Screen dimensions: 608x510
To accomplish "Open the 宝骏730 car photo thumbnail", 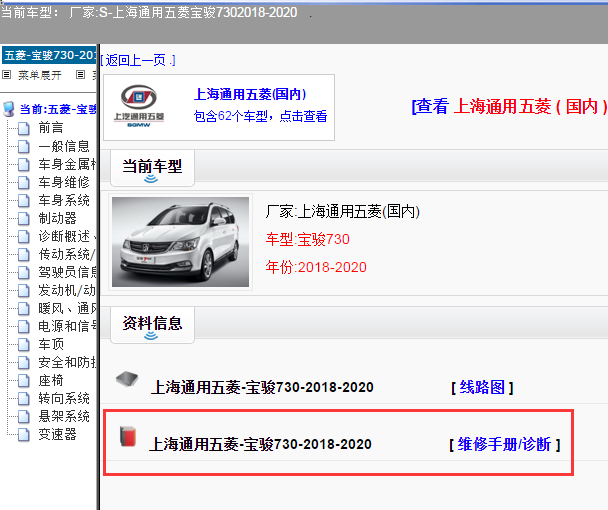I will [180, 242].
